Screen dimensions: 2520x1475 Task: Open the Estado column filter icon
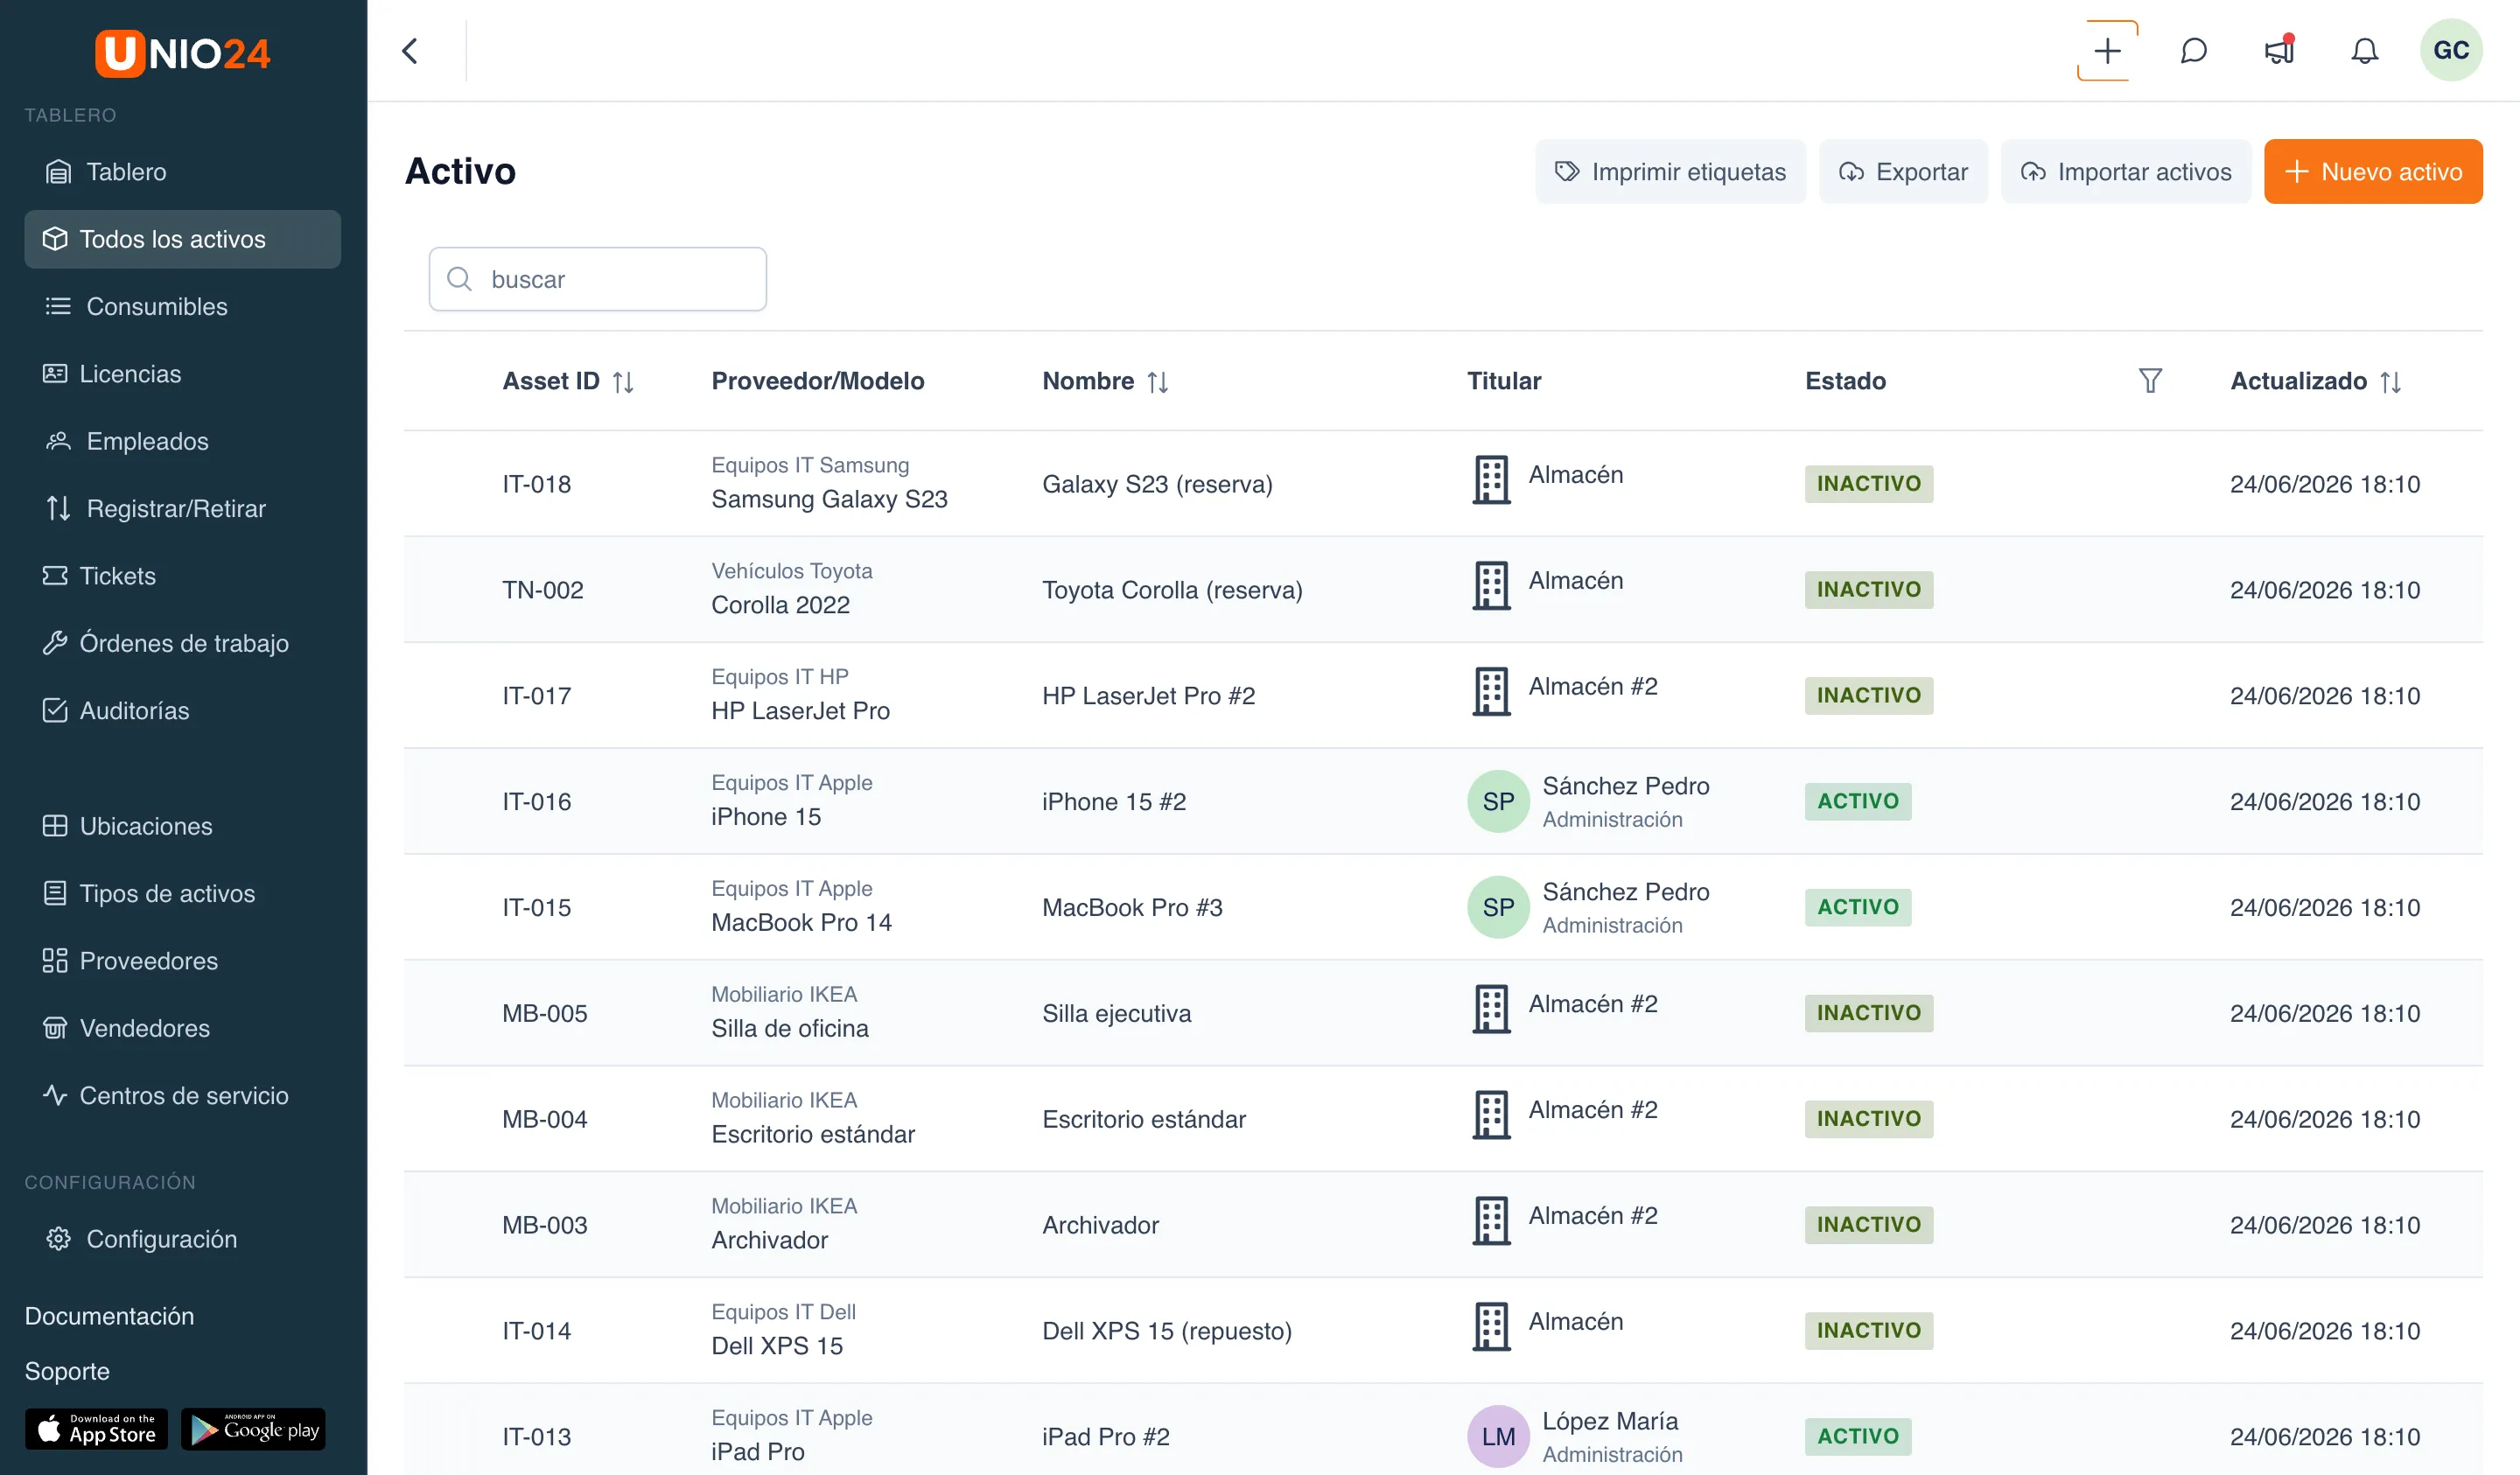point(2150,381)
